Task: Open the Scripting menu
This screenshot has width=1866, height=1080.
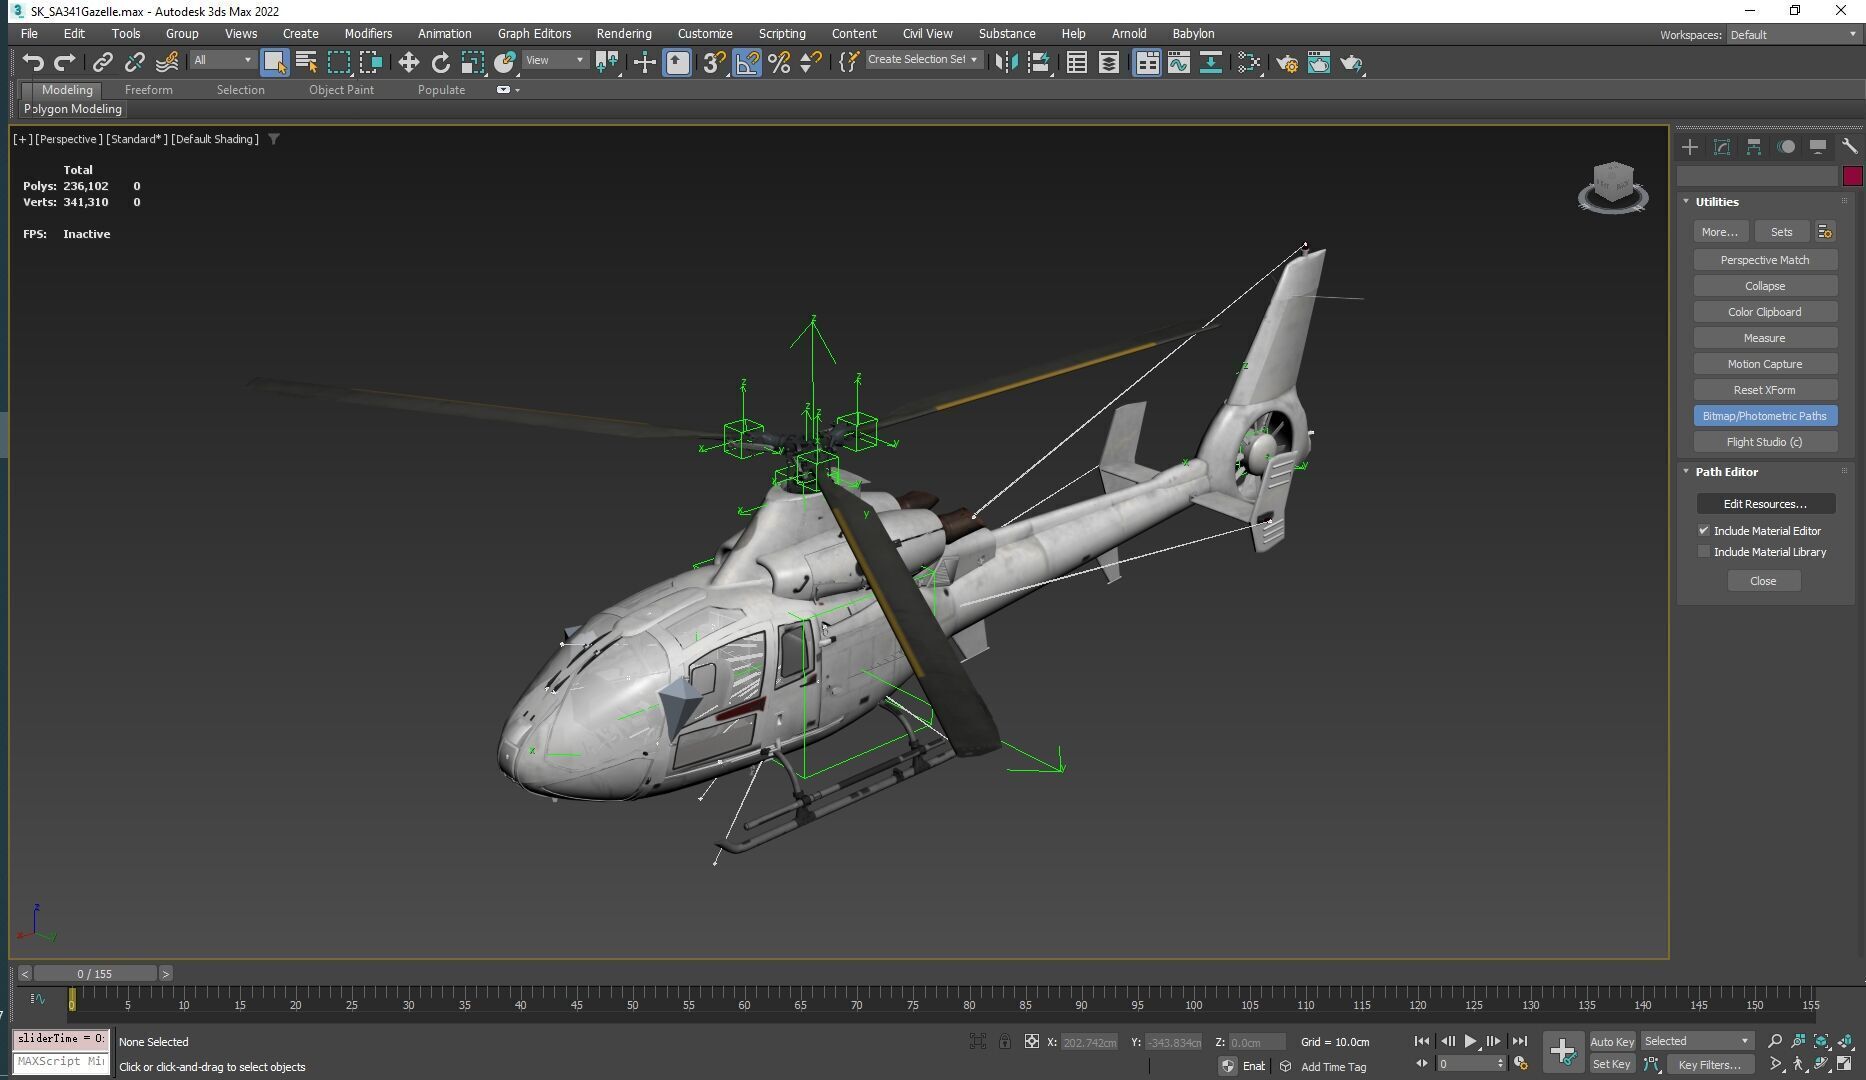Action: [781, 34]
